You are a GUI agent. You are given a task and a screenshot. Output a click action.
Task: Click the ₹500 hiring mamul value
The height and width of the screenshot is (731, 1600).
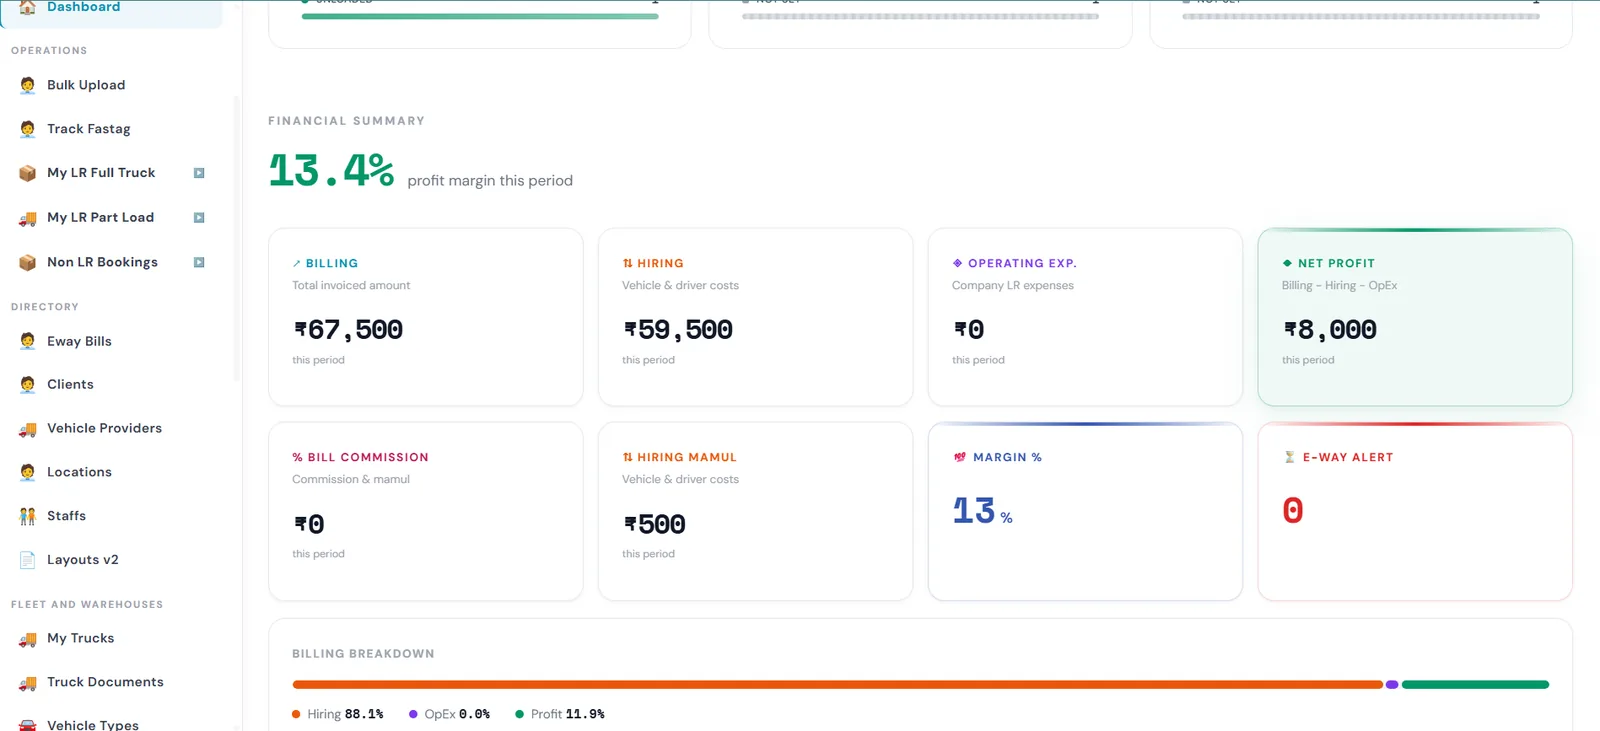point(654,524)
